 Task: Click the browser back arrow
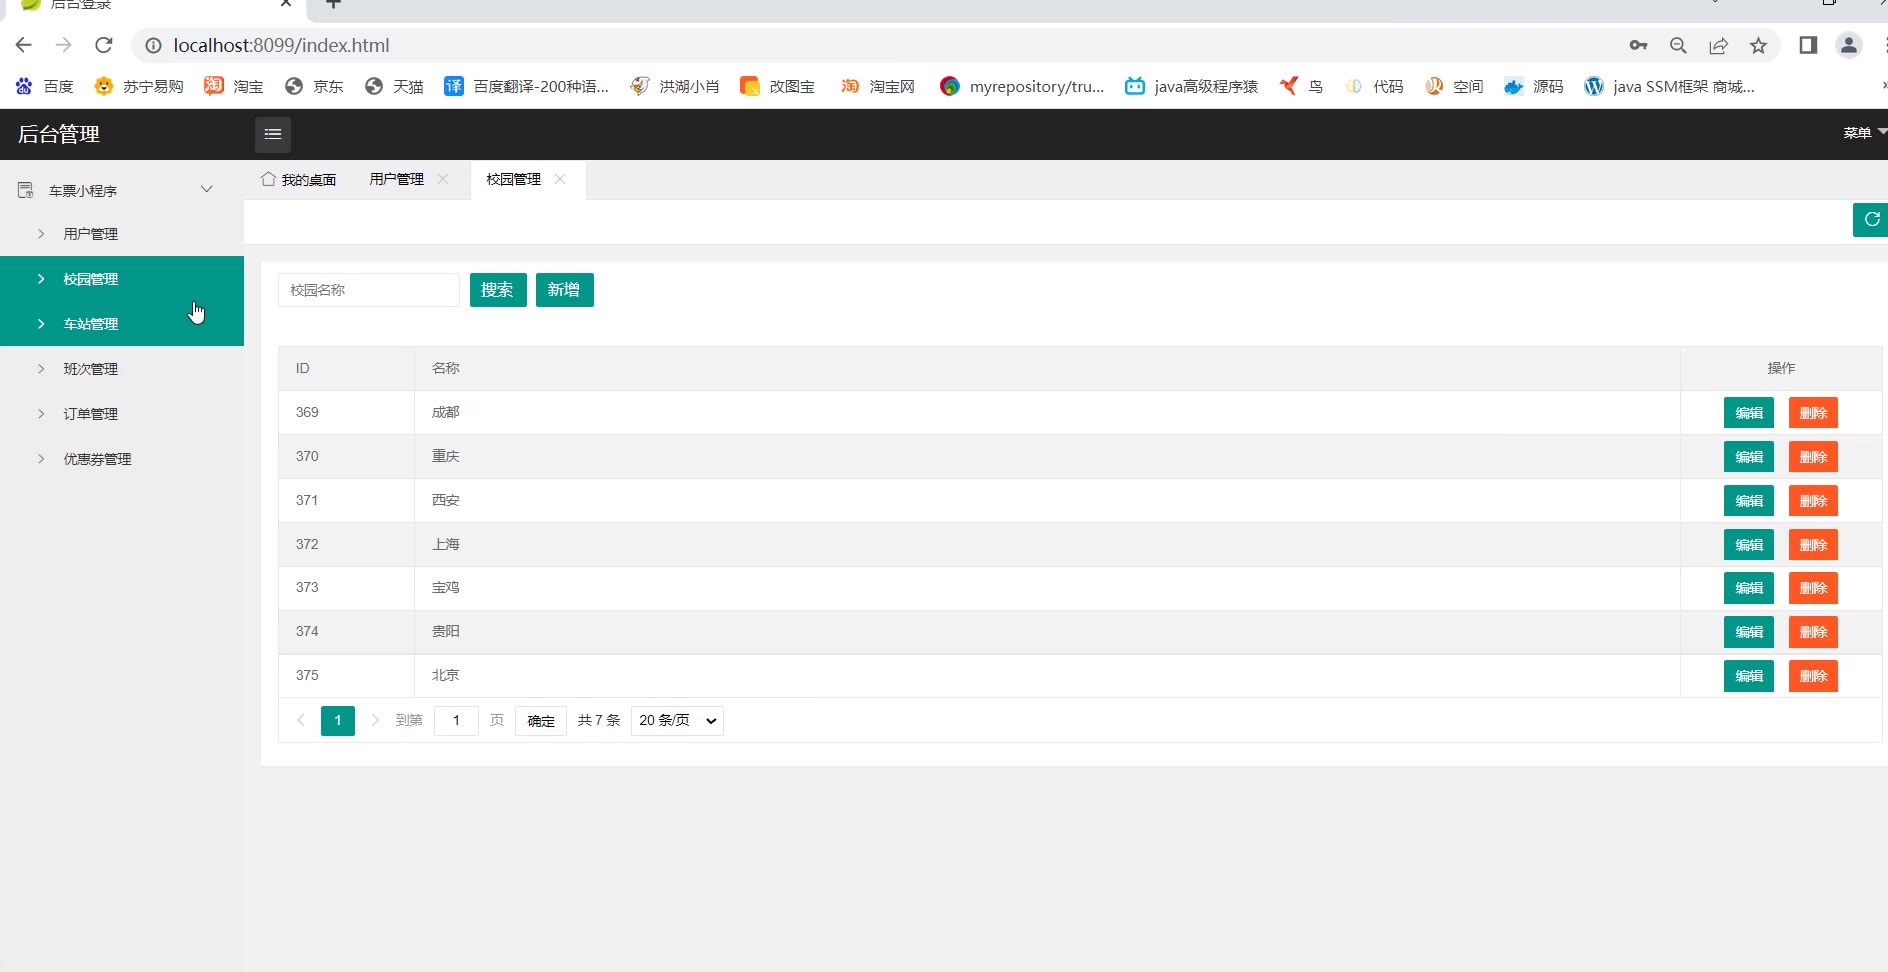(x=24, y=45)
